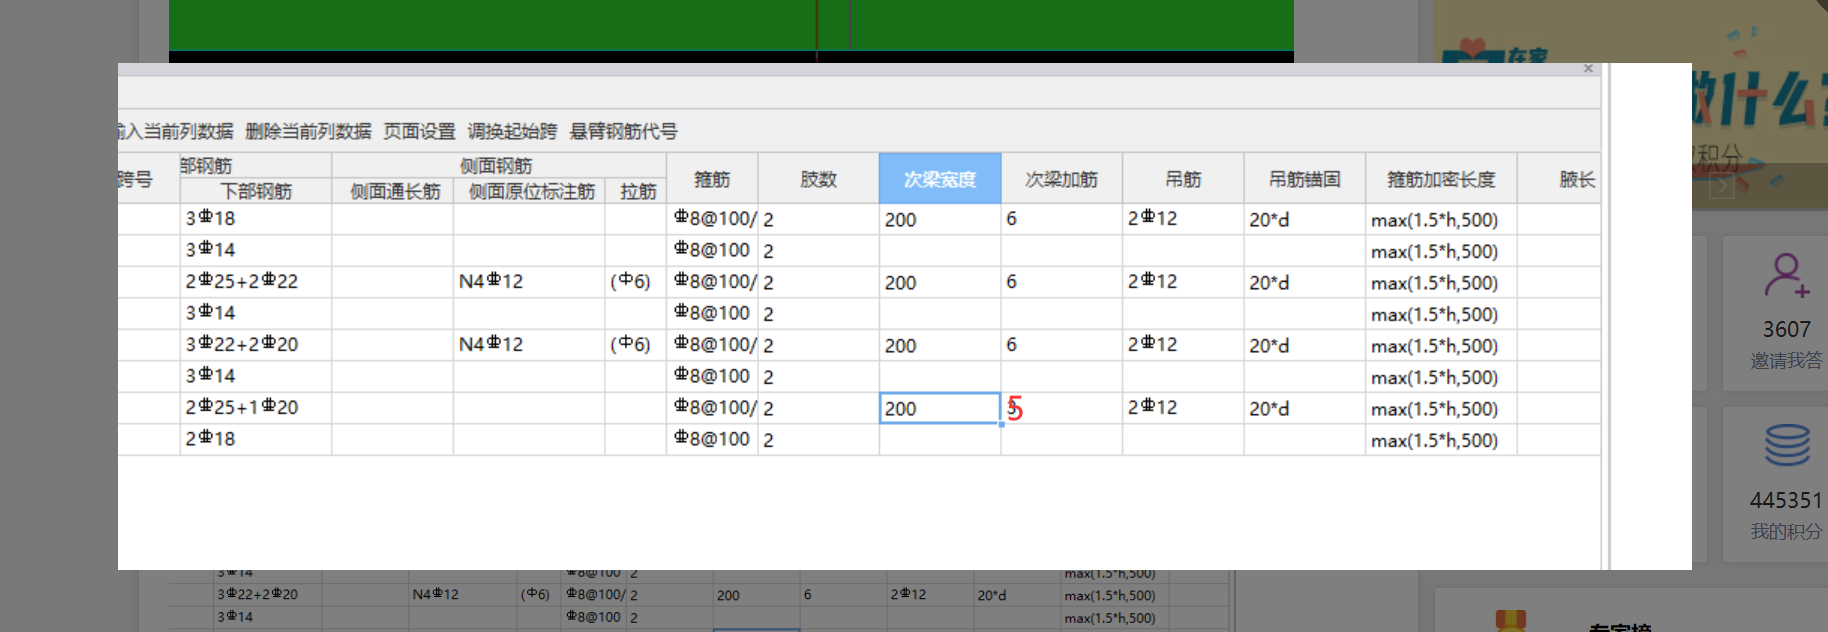Click the max(1.5*h,500) cell in the 2Φ18 row
Screen dimensions: 1828x632
point(1441,439)
